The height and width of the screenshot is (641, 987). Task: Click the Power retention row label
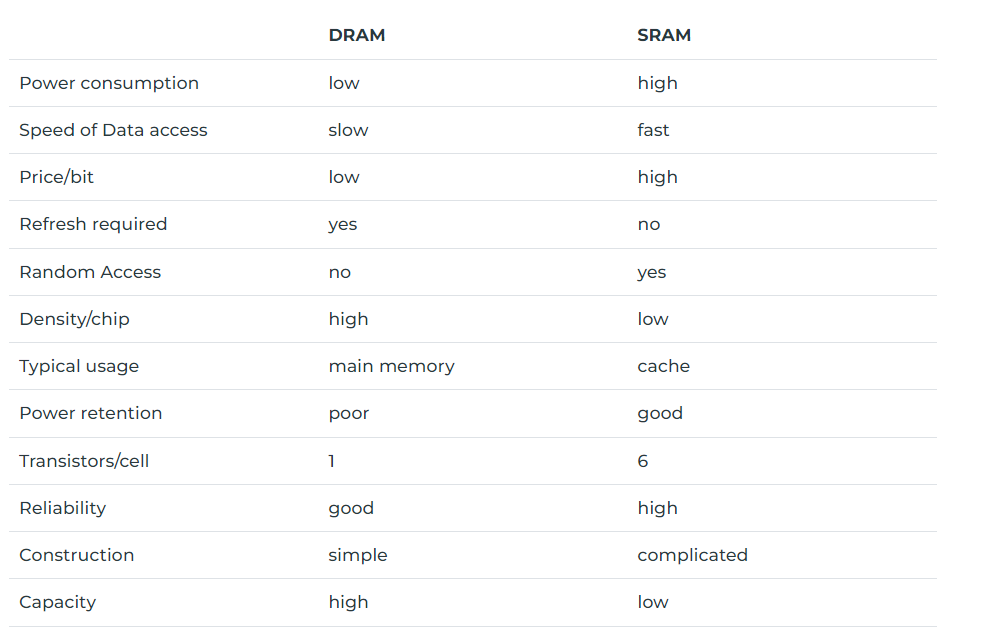(90, 413)
